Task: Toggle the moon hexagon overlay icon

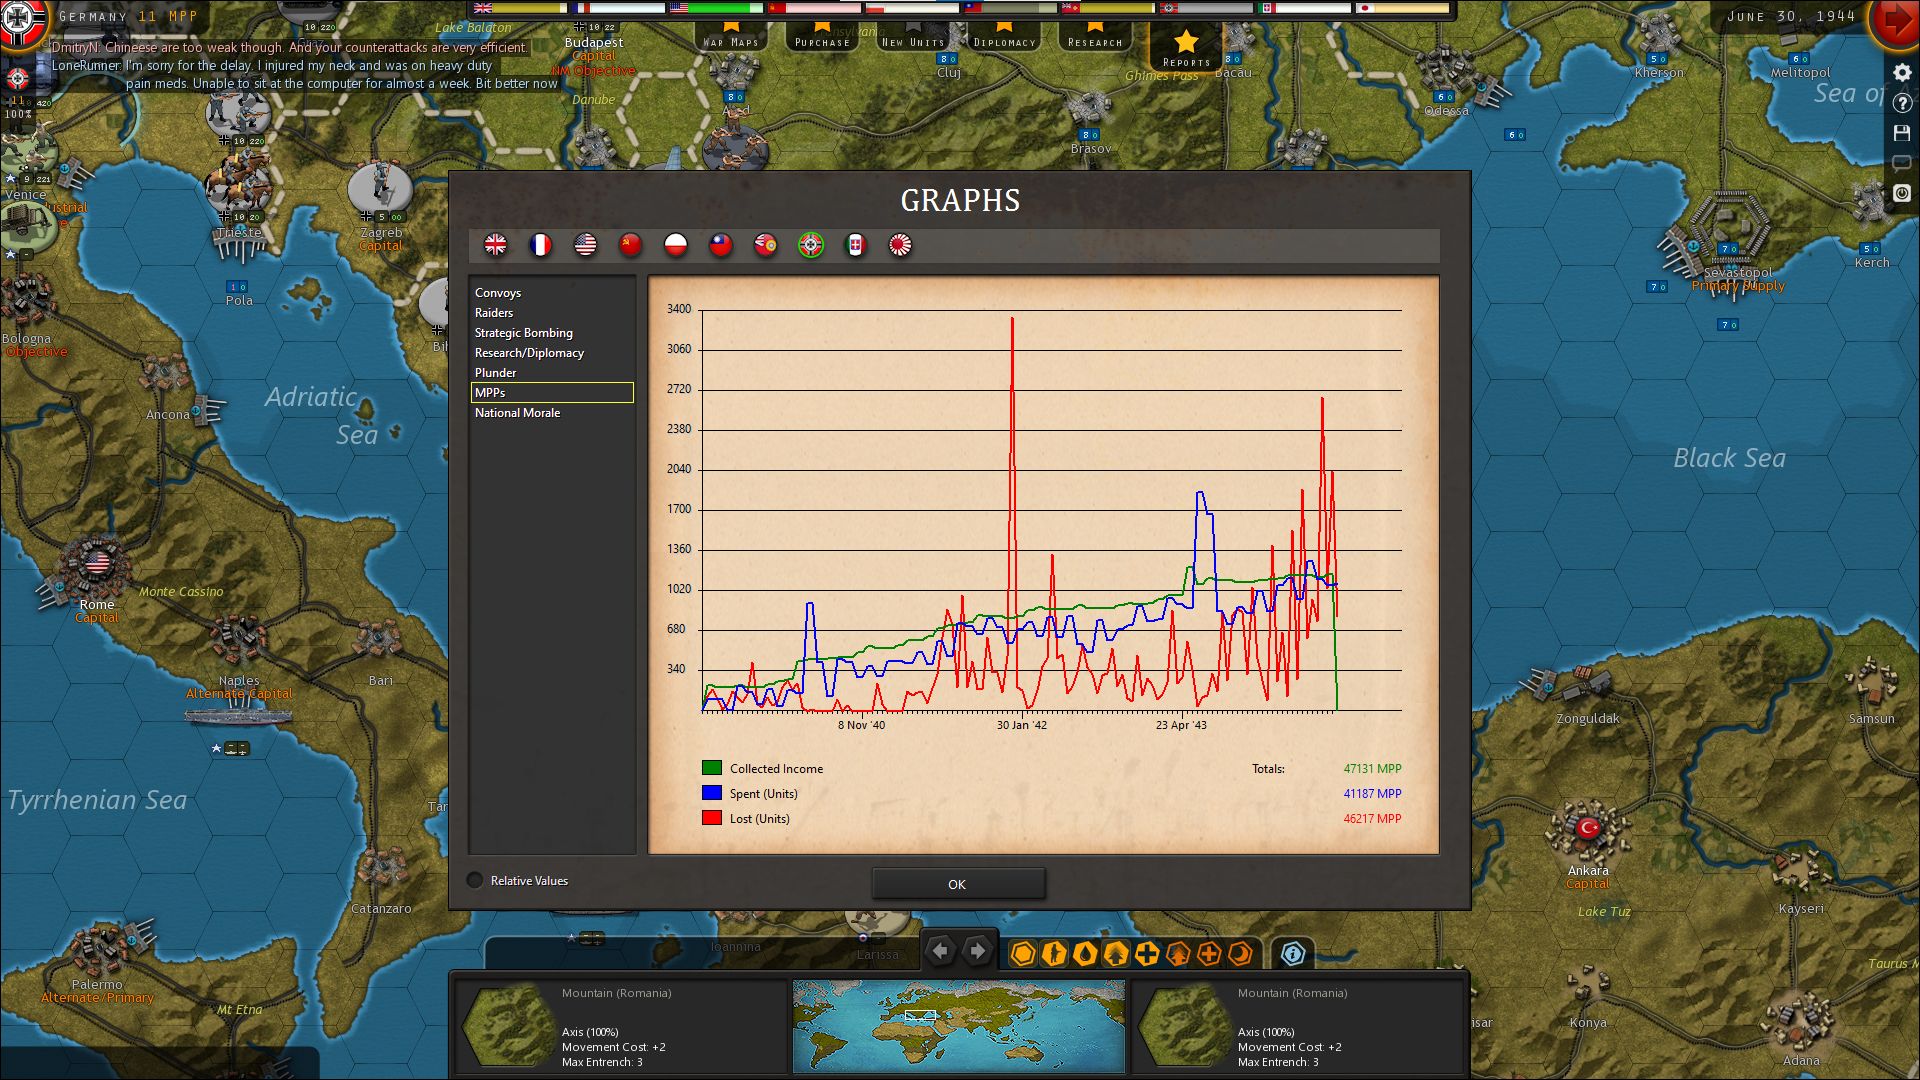Action: point(1240,954)
